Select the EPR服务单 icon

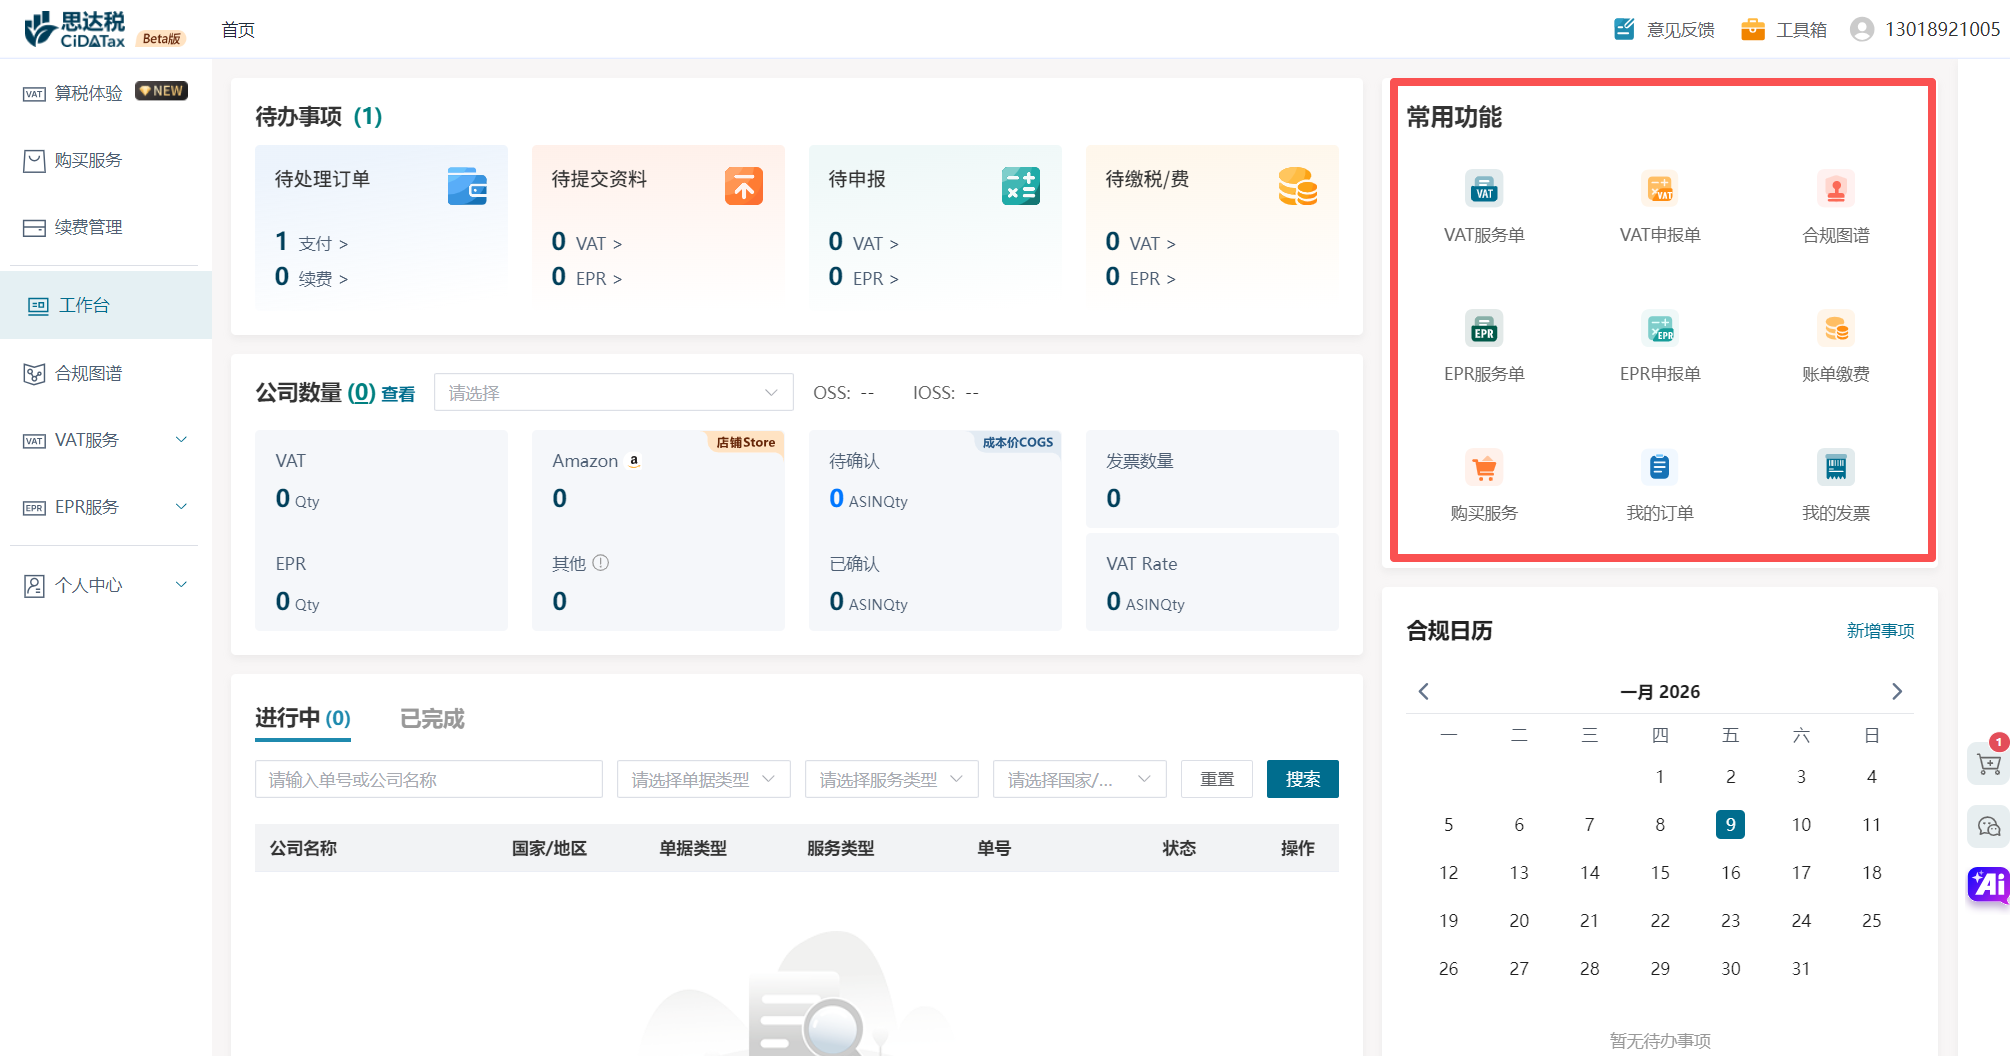(x=1484, y=328)
